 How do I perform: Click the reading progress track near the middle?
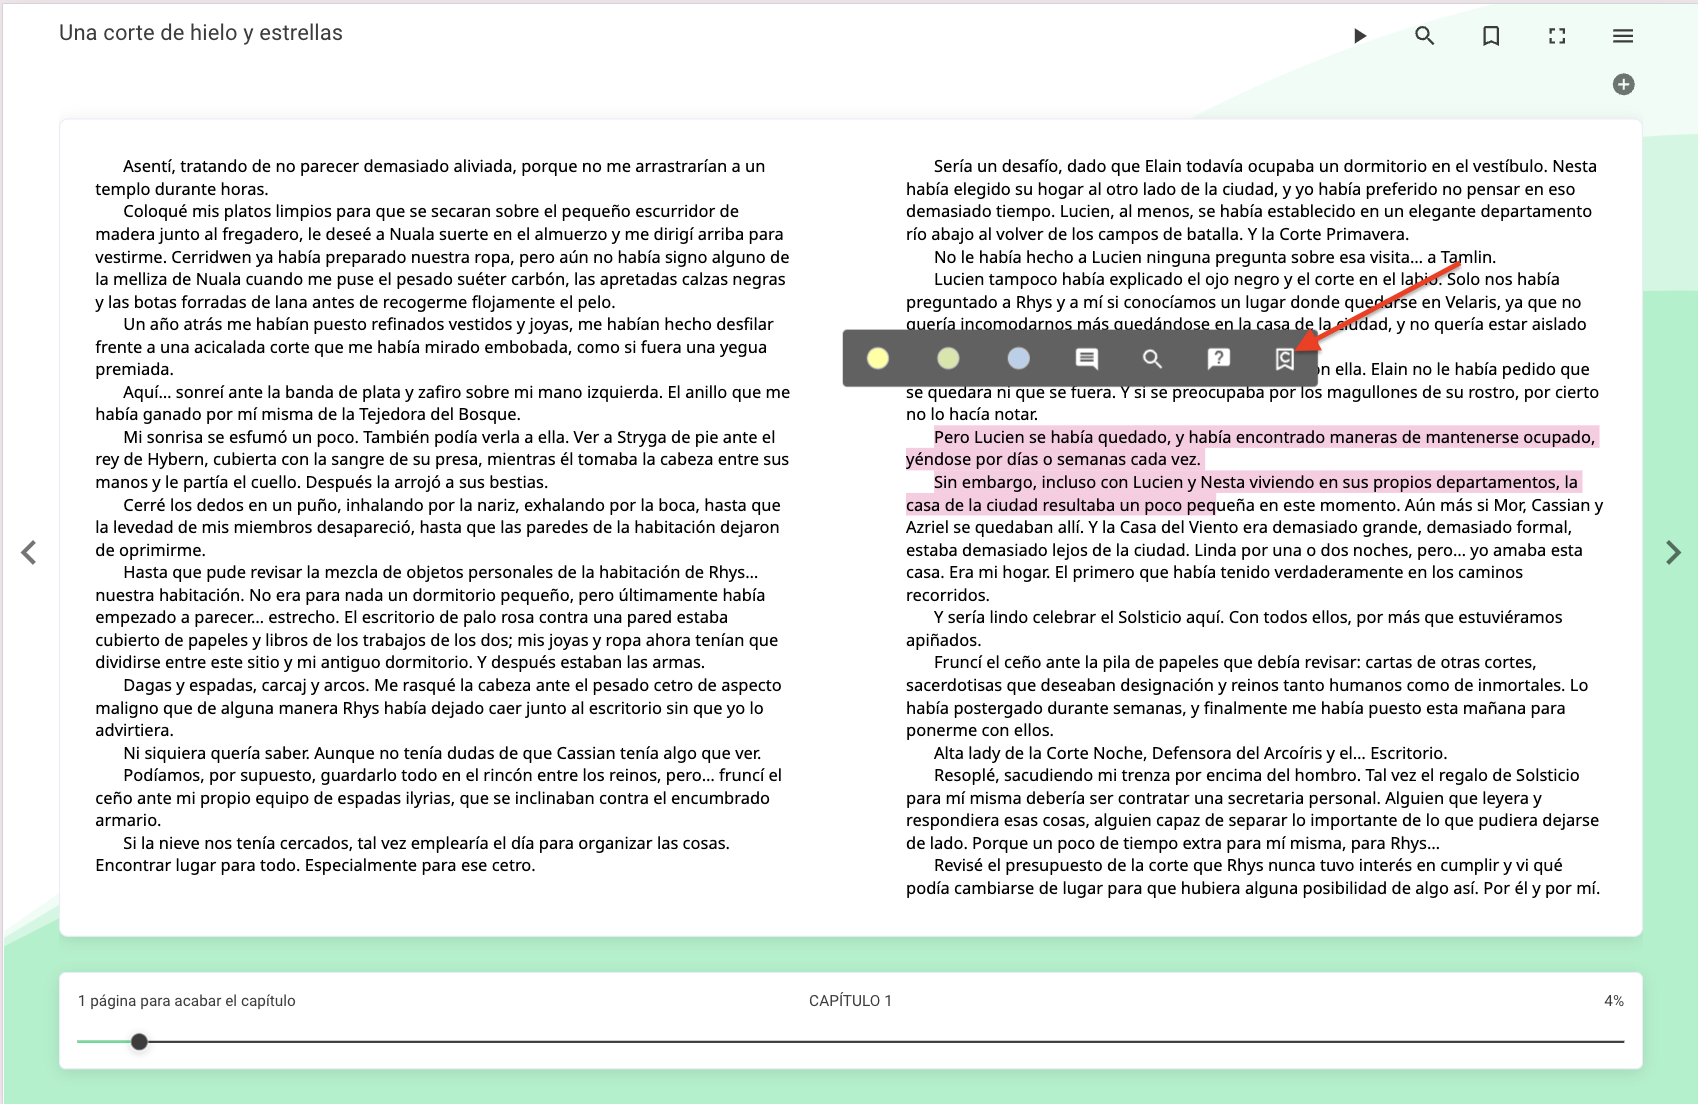pos(850,1042)
